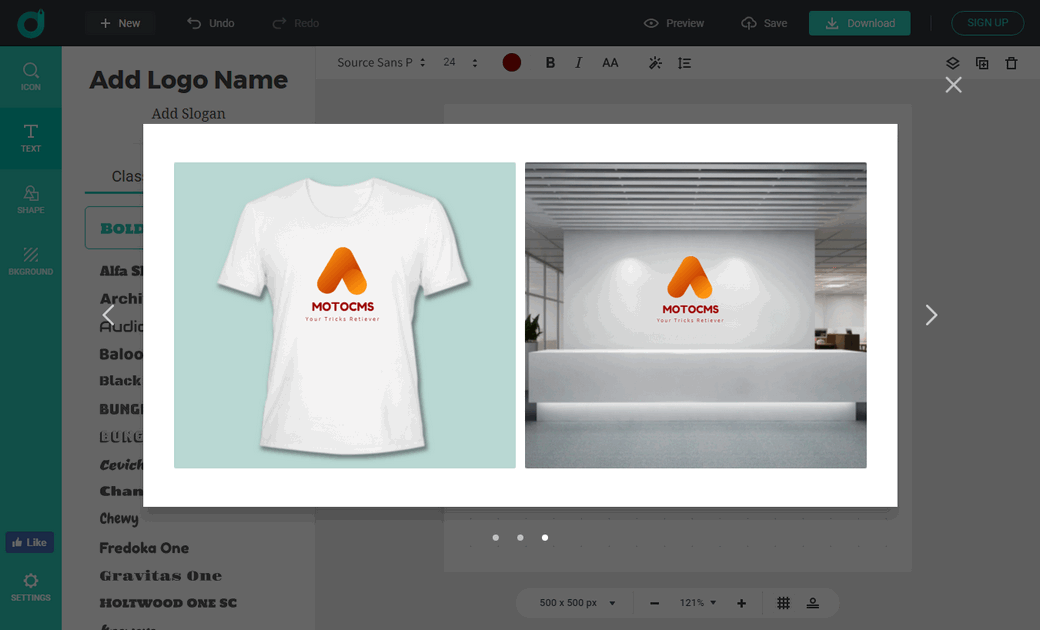Delete element with the trash icon
1040x630 pixels.
[1011, 63]
